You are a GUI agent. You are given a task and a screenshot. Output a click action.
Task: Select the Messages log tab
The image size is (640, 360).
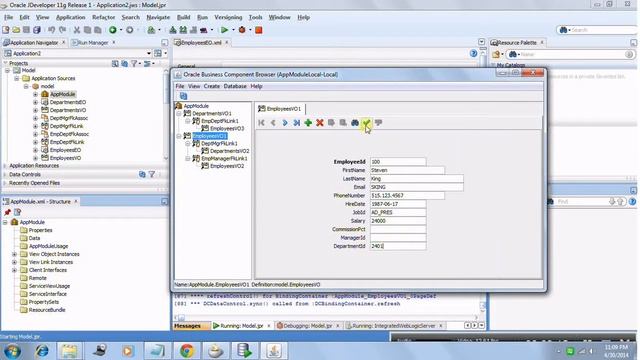point(187,326)
